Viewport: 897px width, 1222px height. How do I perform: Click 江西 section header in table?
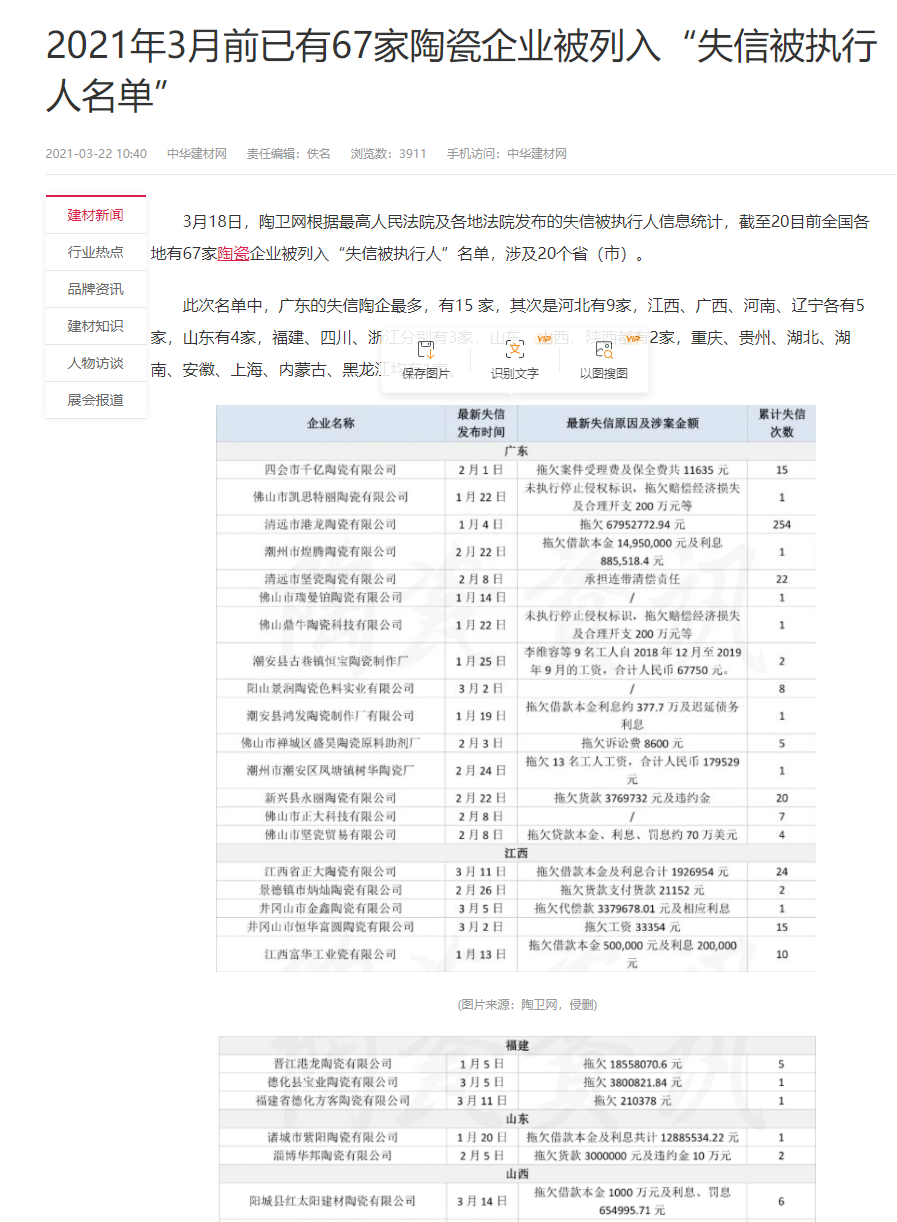516,853
